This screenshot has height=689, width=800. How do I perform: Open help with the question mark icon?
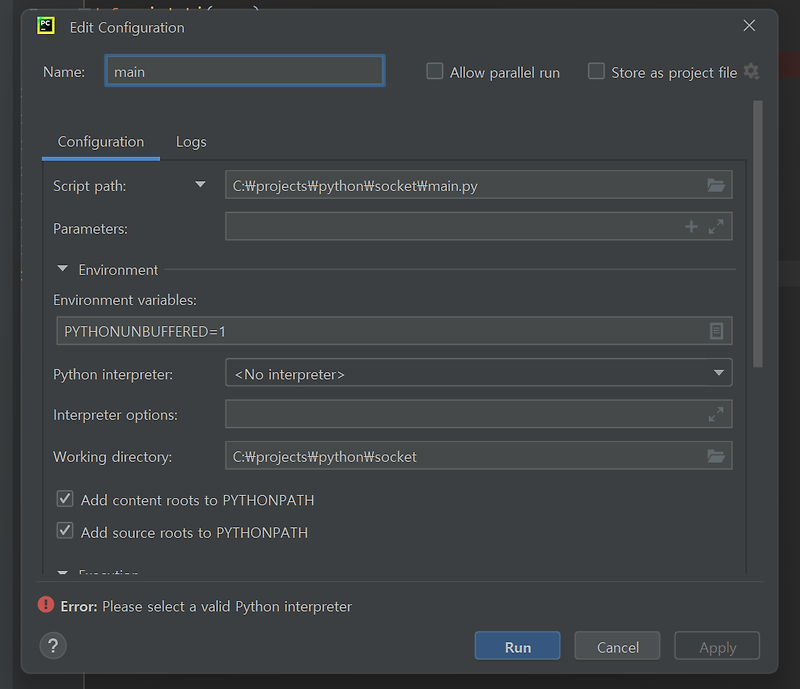click(53, 646)
